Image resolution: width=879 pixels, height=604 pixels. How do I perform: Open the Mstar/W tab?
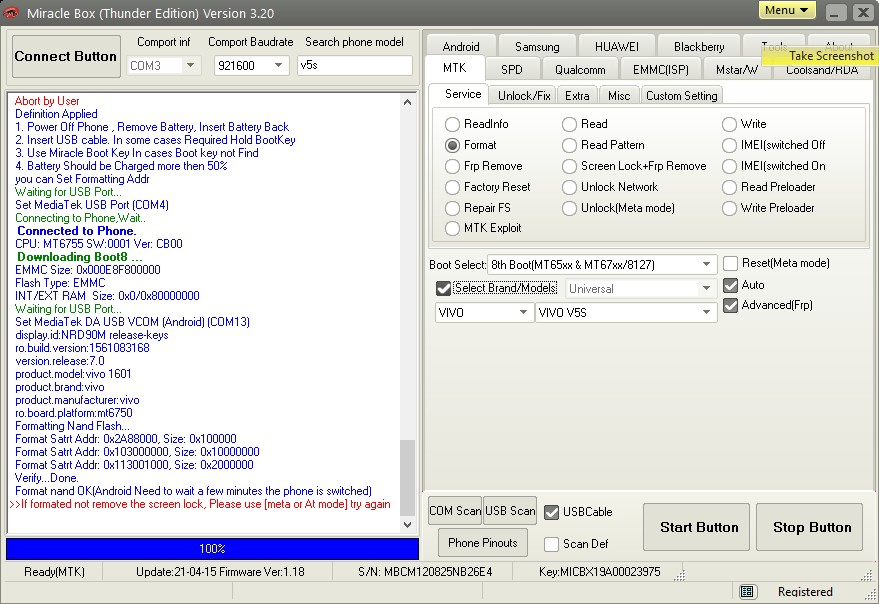tap(737, 70)
